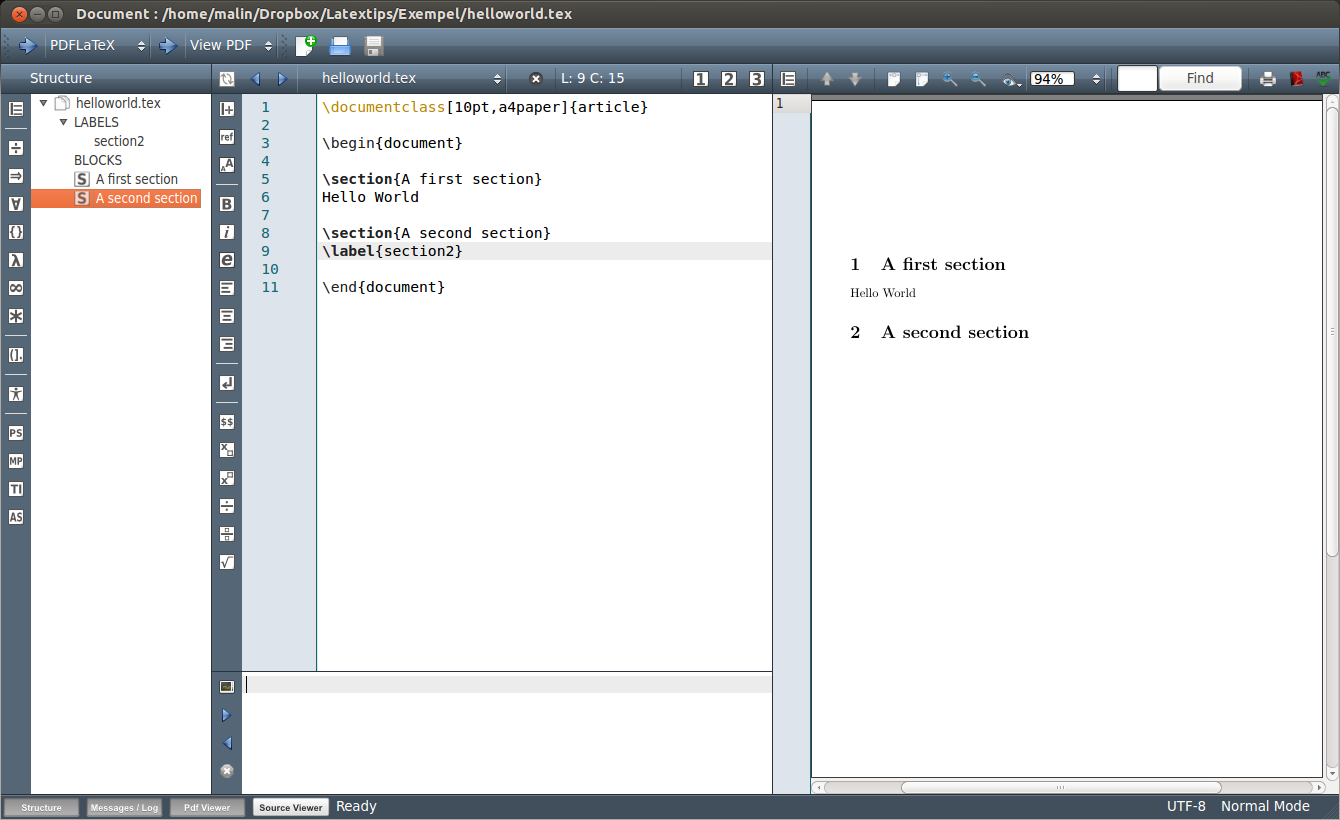Open the miscellaneous symbols (∀) panel
Viewport: 1340px width, 820px height.
[x=16, y=204]
